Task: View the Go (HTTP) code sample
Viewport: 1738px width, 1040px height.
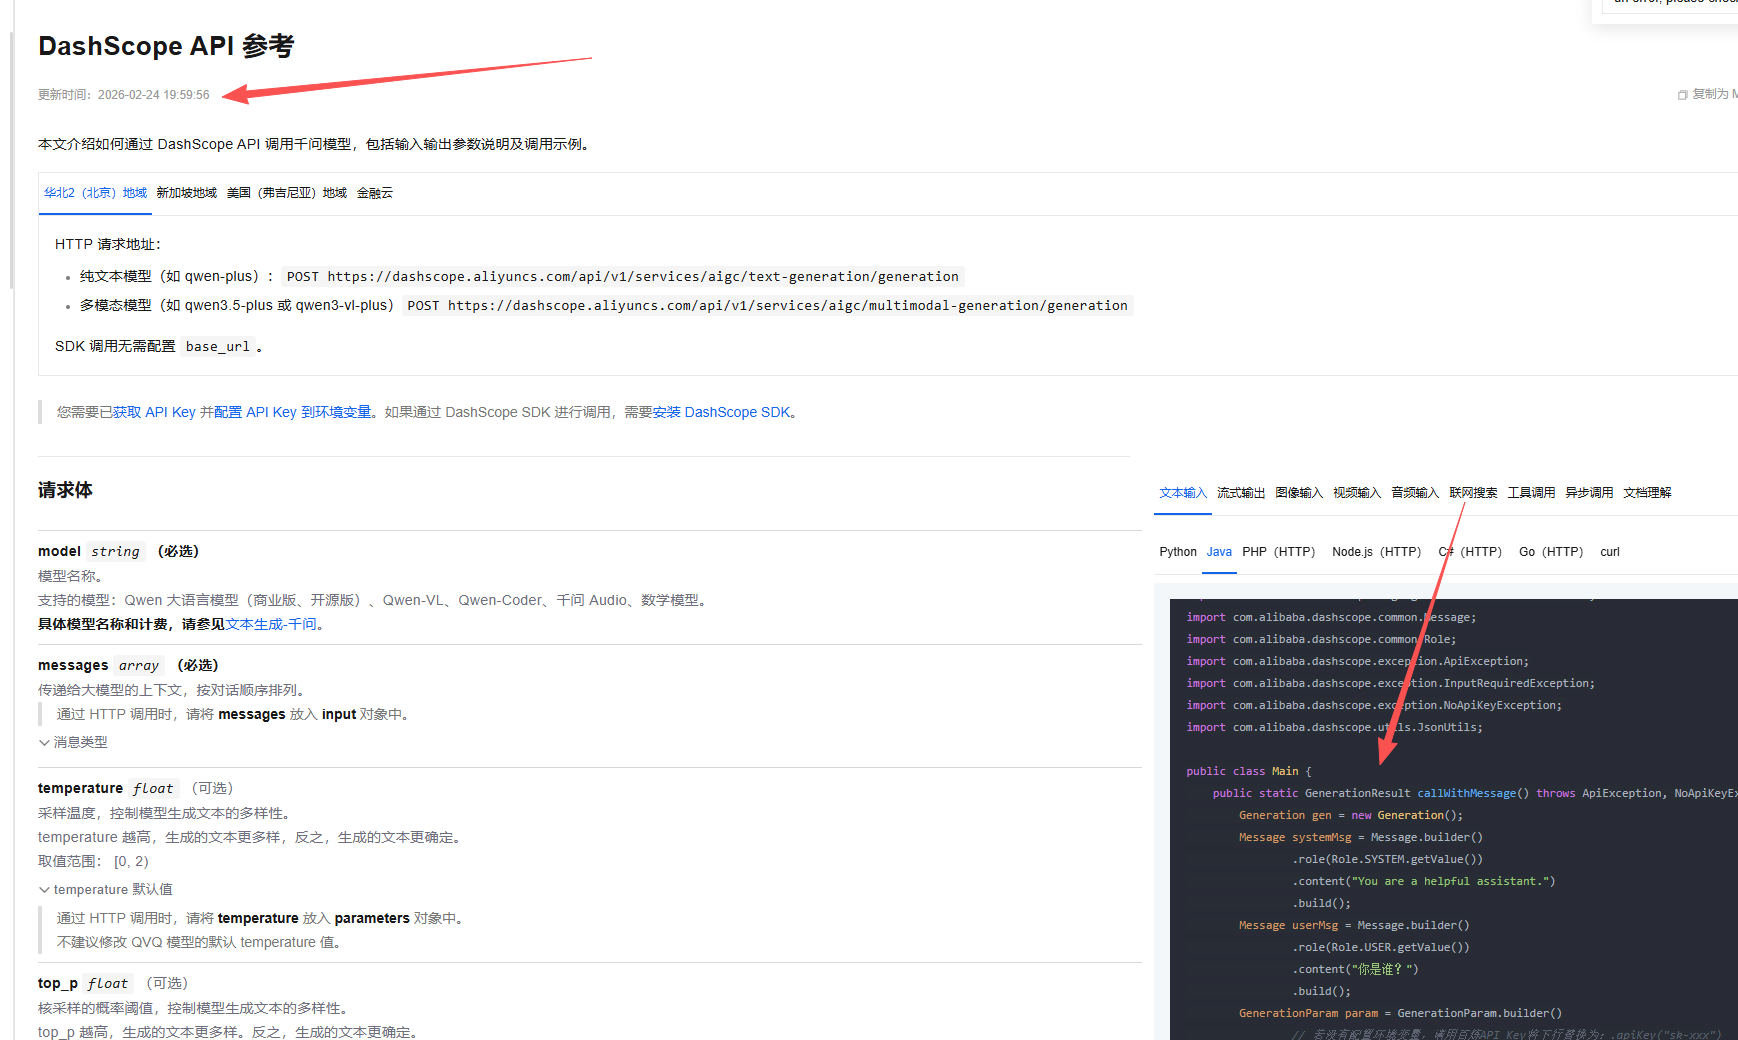Action: [1550, 552]
